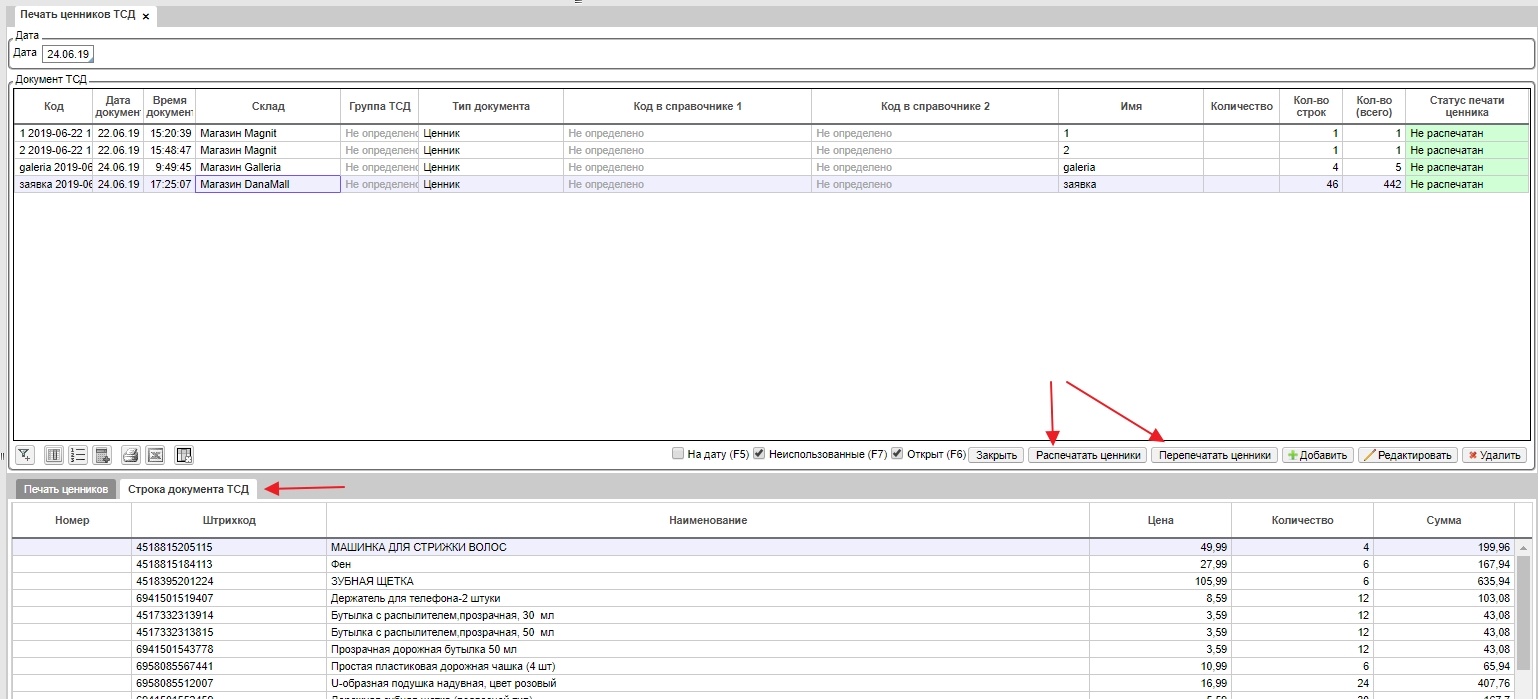Click the add filter funnel icon
This screenshot has height=699, width=1538.
pos(25,455)
